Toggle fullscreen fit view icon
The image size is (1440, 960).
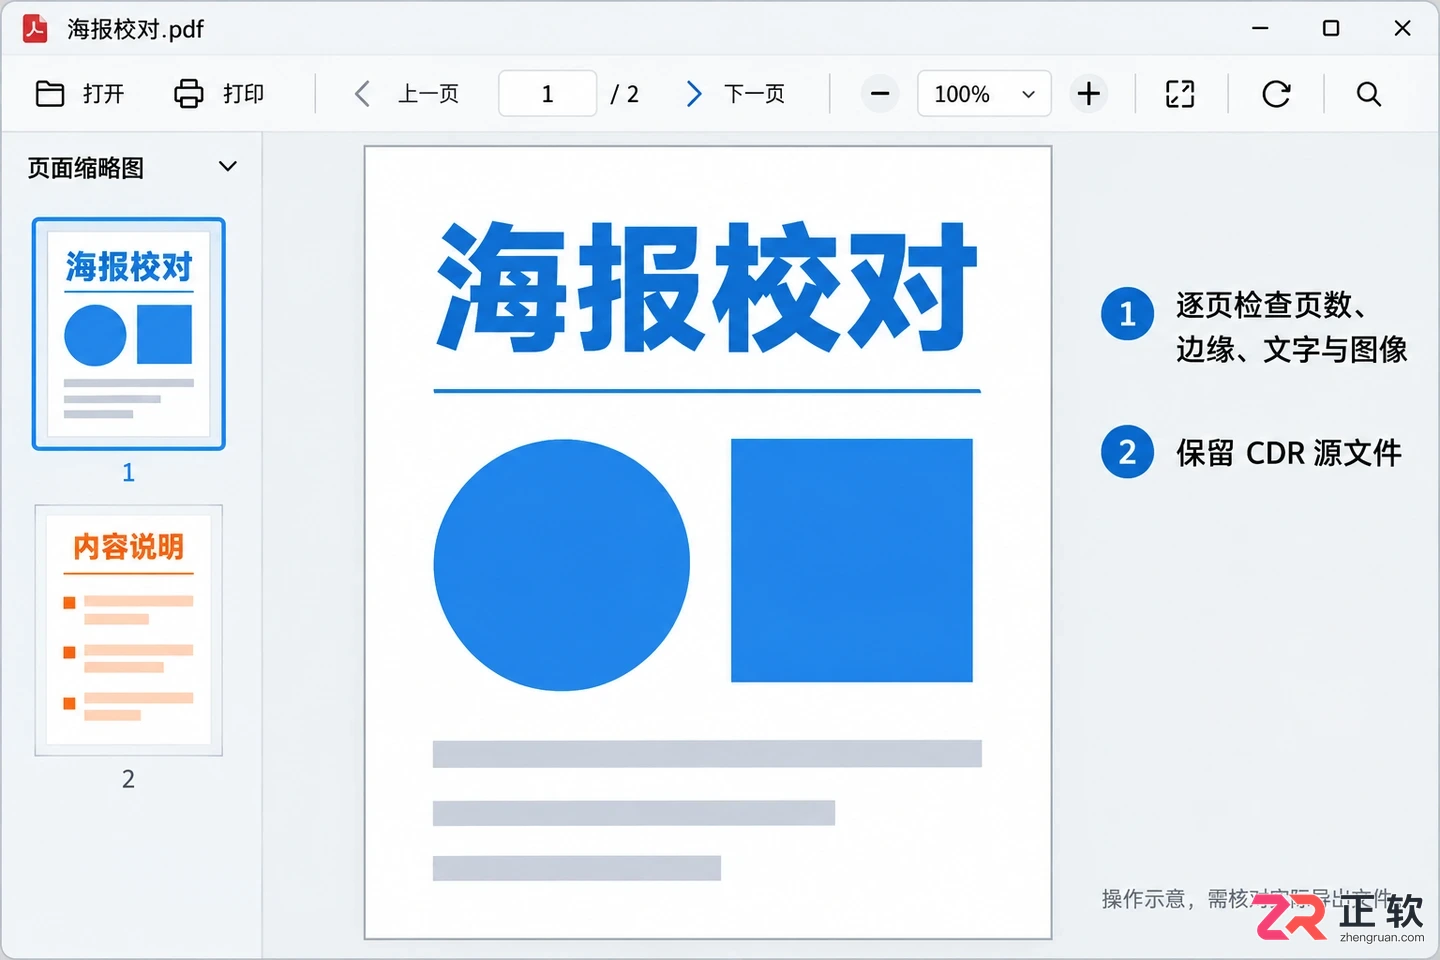(1180, 94)
